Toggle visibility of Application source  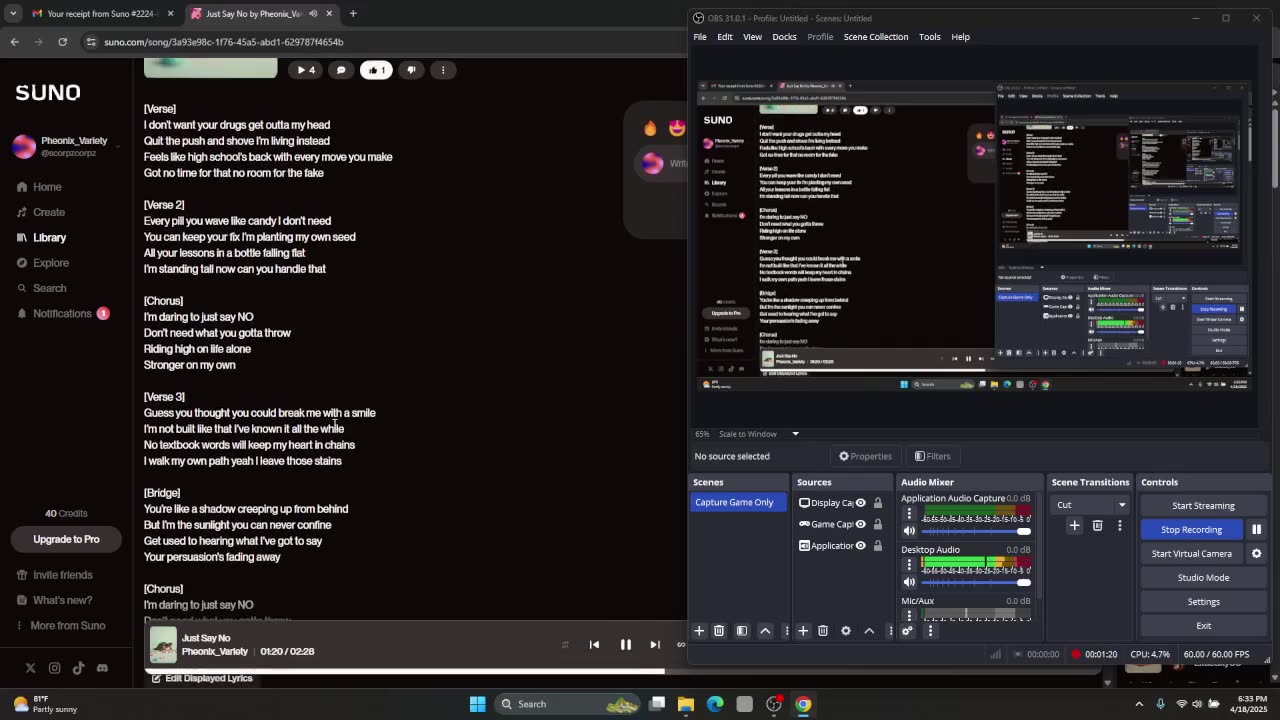tap(860, 546)
